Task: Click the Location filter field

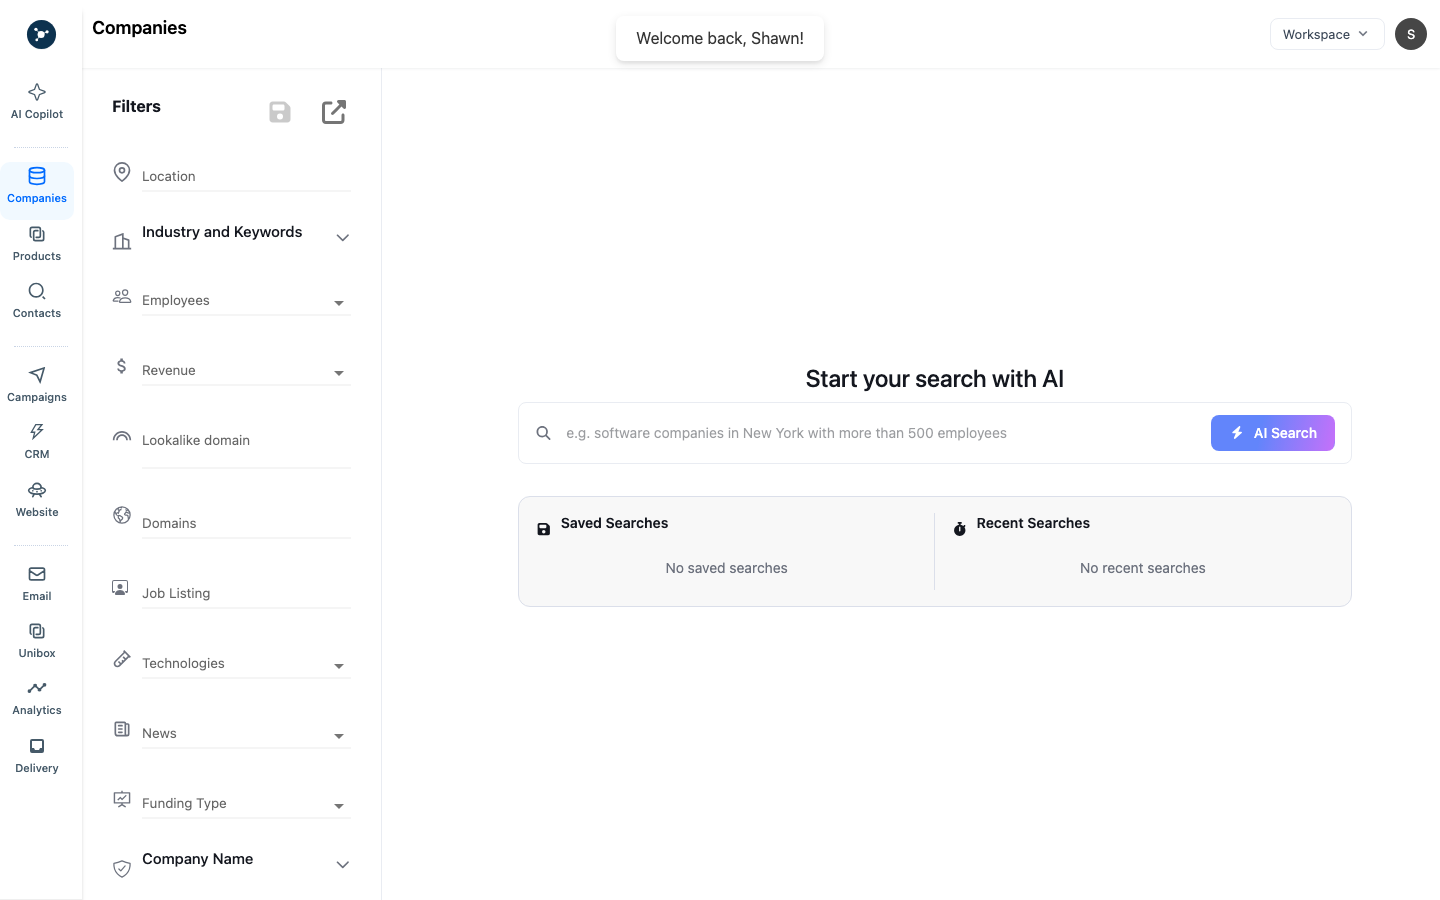Action: click(x=246, y=176)
